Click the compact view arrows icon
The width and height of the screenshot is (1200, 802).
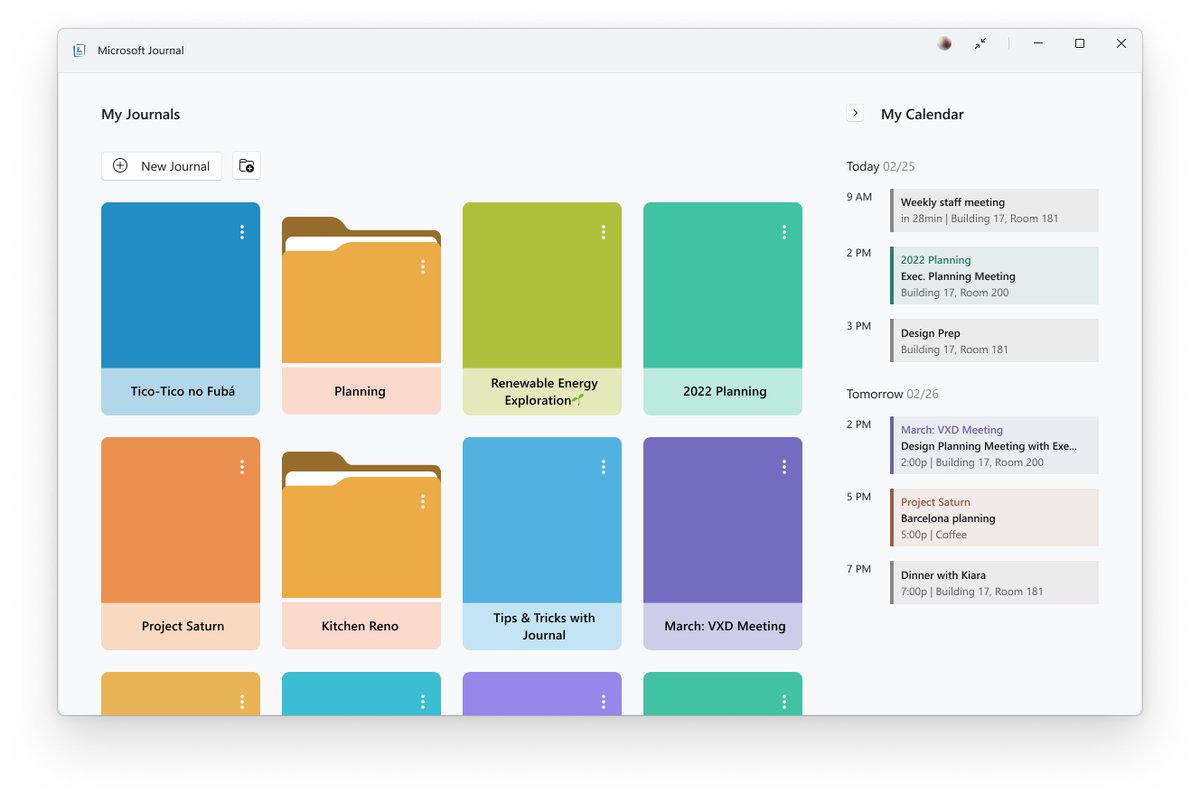[x=981, y=44]
